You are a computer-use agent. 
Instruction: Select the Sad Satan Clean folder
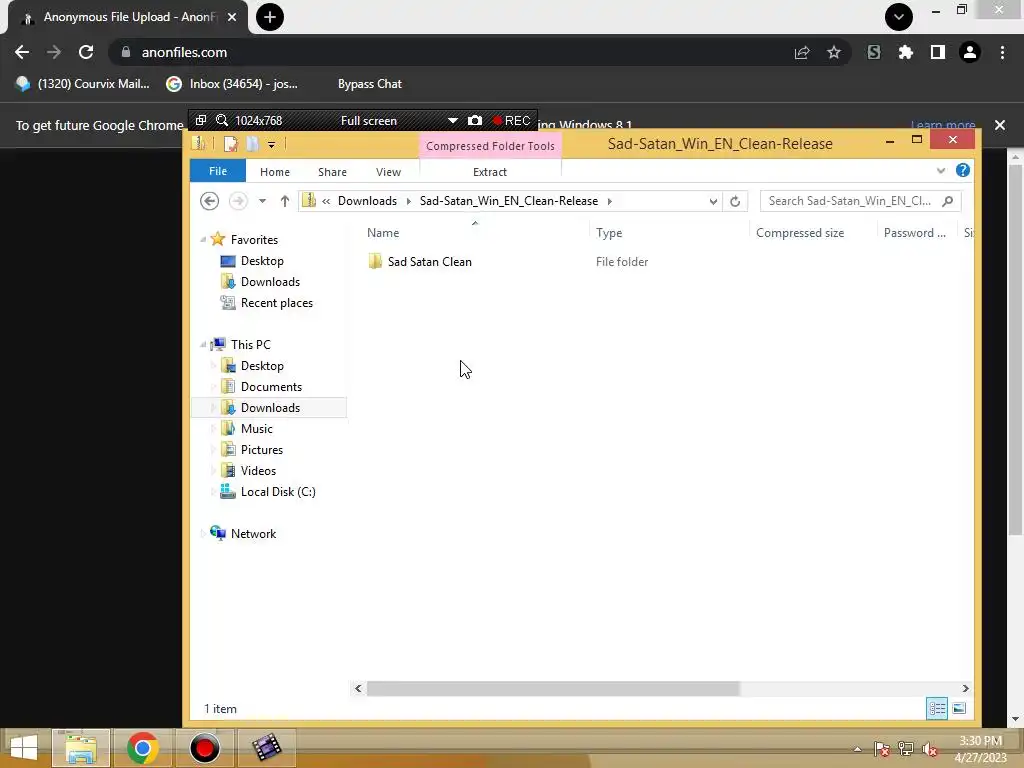pos(429,262)
